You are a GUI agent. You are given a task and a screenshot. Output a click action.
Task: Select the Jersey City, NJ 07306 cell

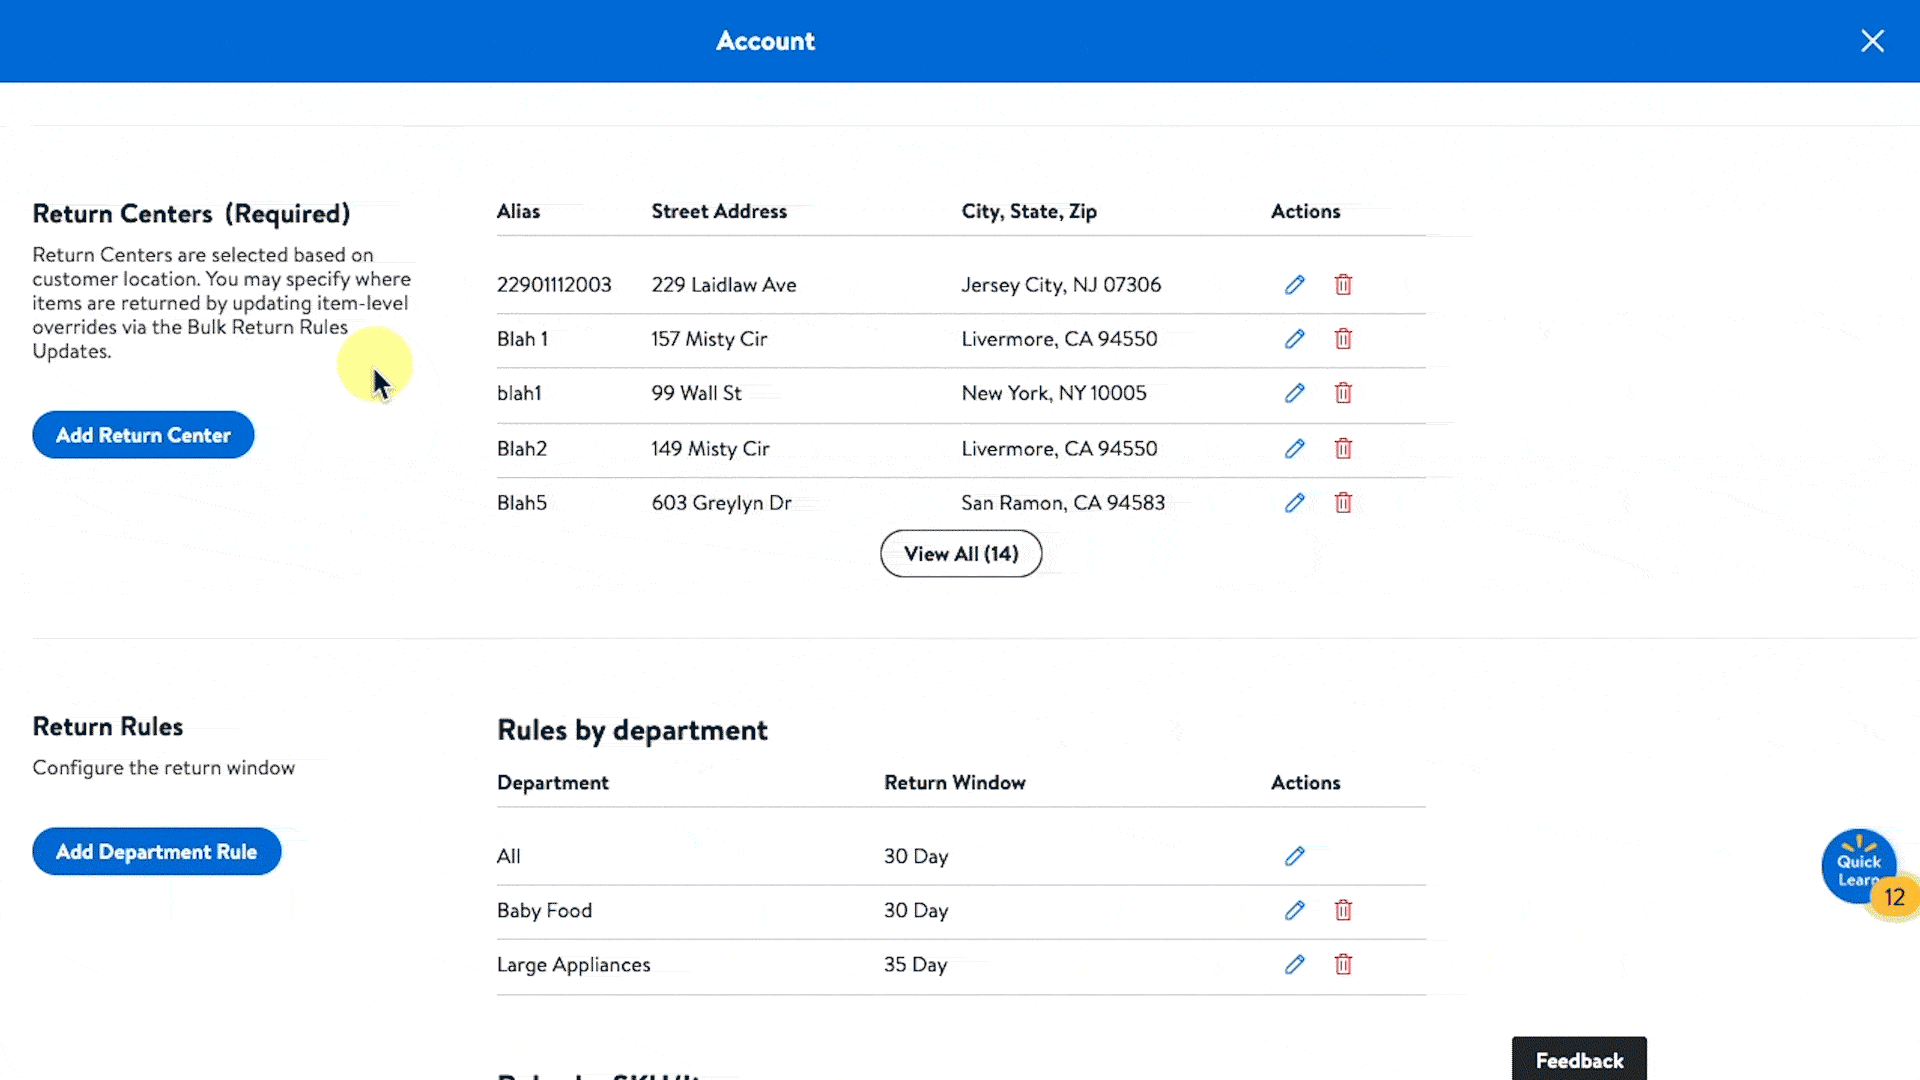(x=1061, y=285)
